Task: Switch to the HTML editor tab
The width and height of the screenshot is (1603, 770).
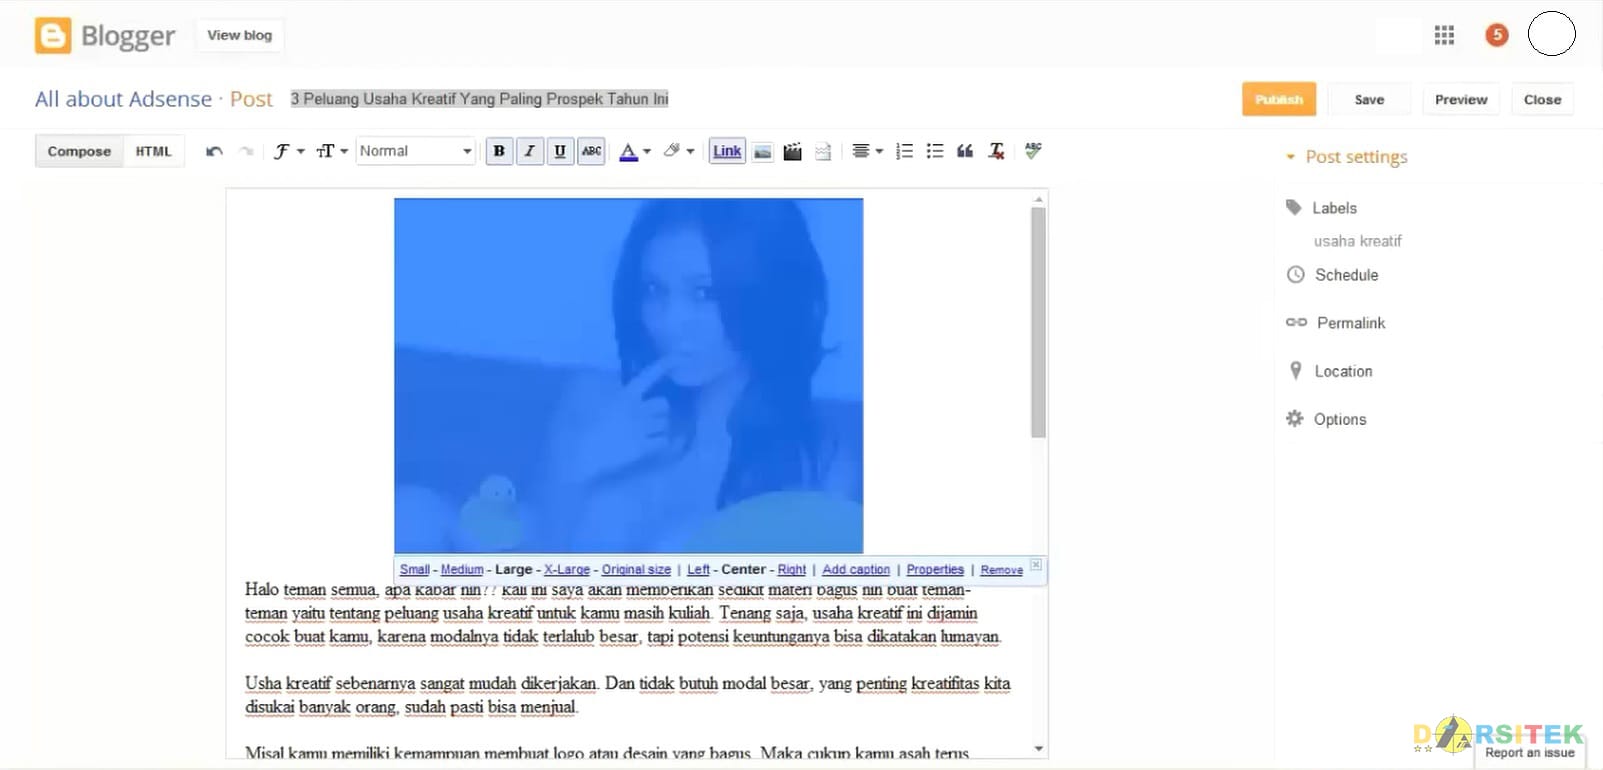Action: pyautogui.click(x=154, y=151)
